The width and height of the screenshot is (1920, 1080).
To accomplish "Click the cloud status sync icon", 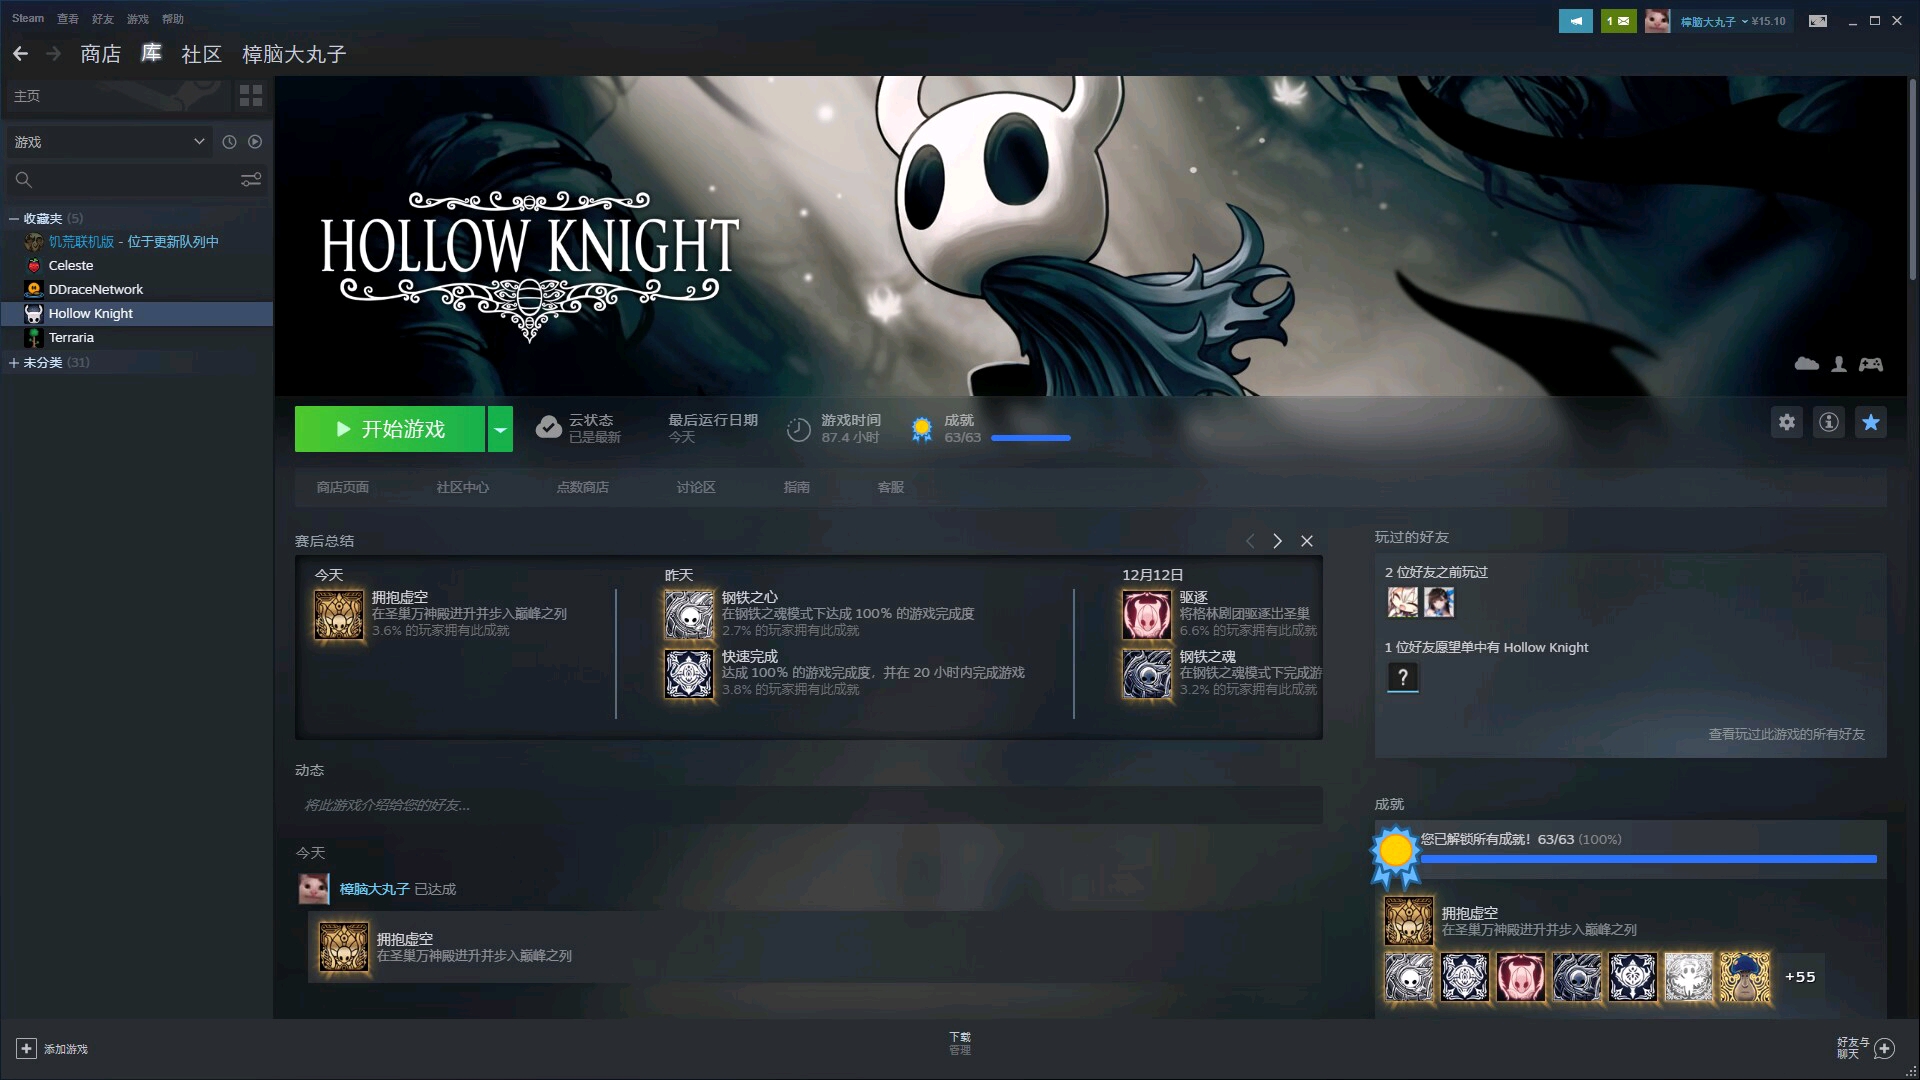I will 548,428.
